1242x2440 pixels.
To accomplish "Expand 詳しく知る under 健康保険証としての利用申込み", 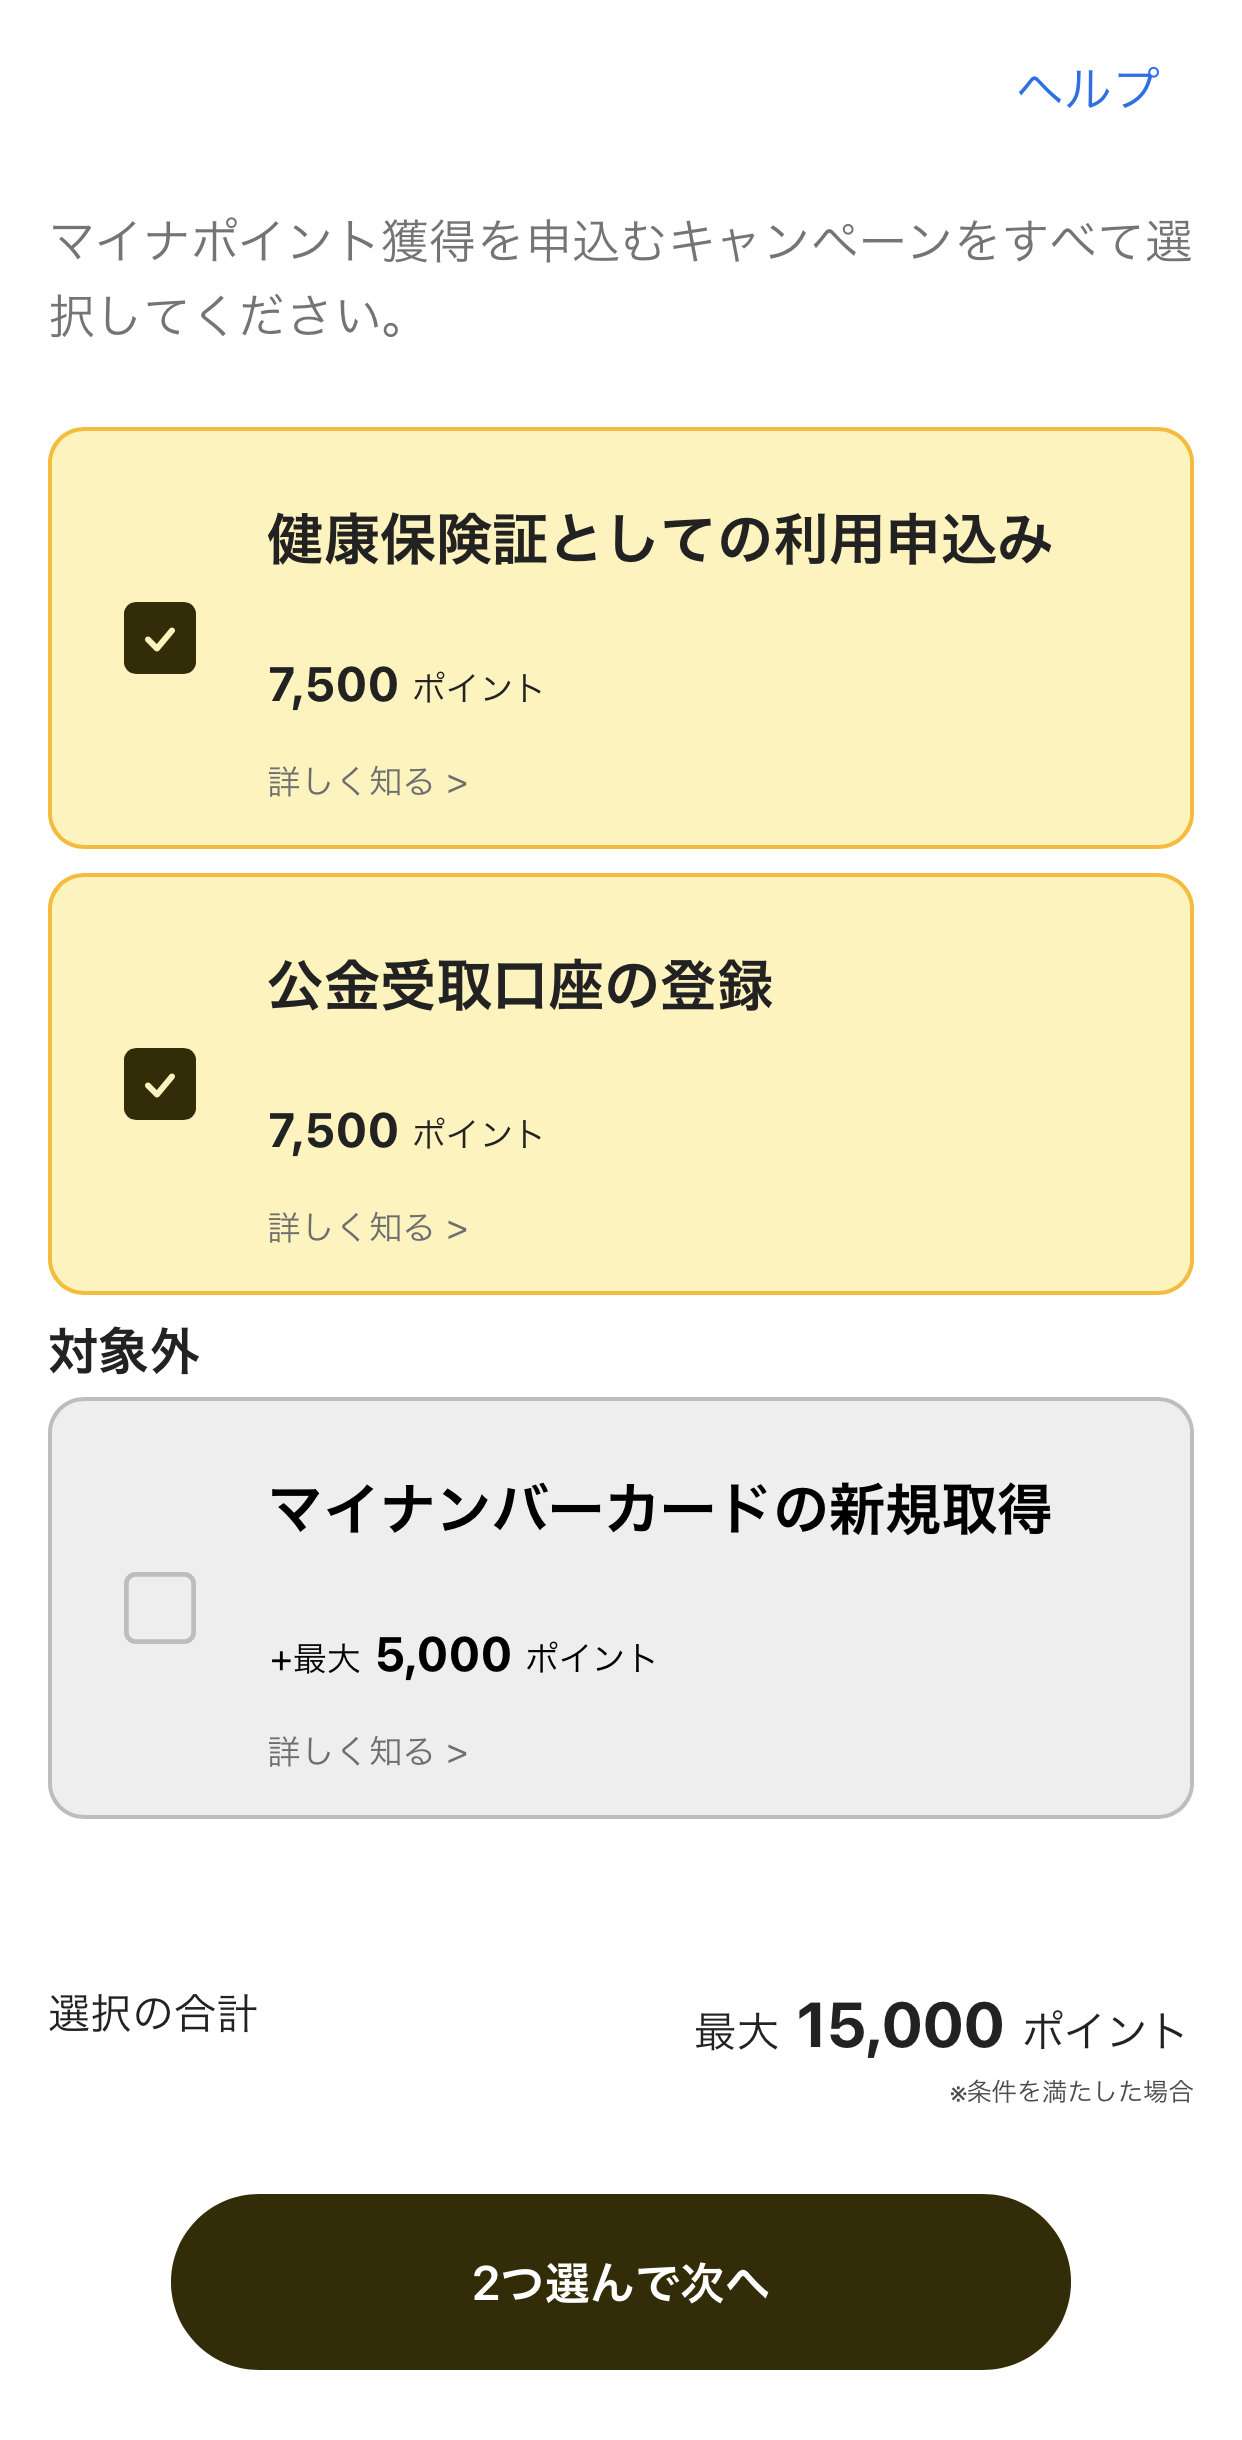I will click(367, 782).
